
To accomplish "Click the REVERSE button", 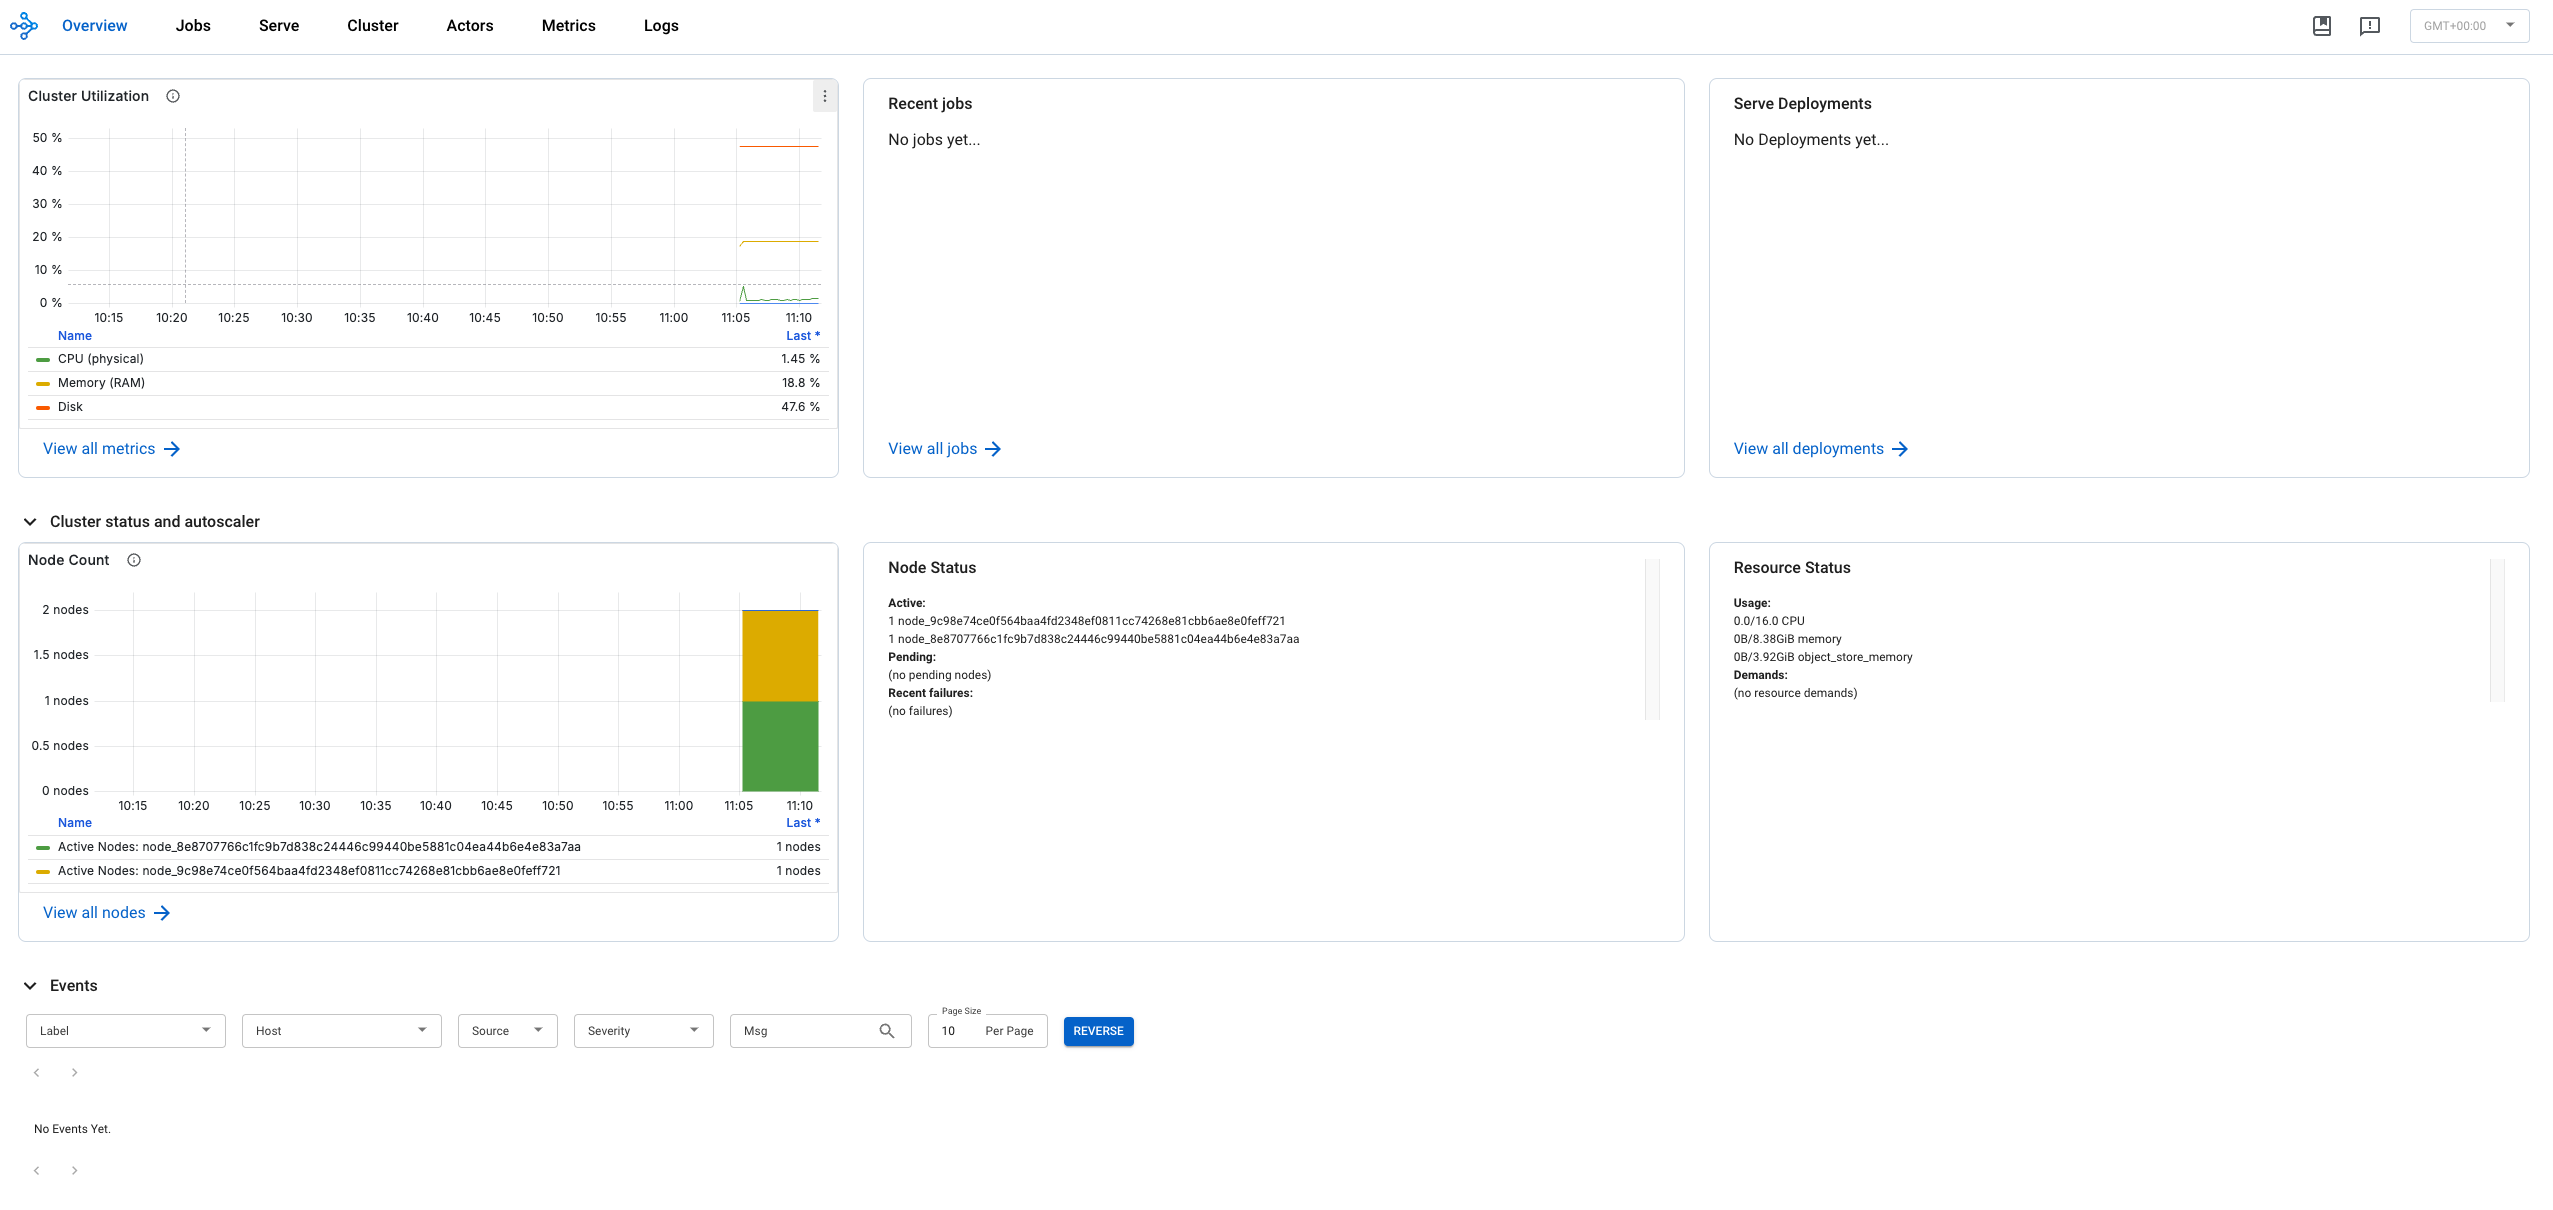I will pos(1098,1031).
